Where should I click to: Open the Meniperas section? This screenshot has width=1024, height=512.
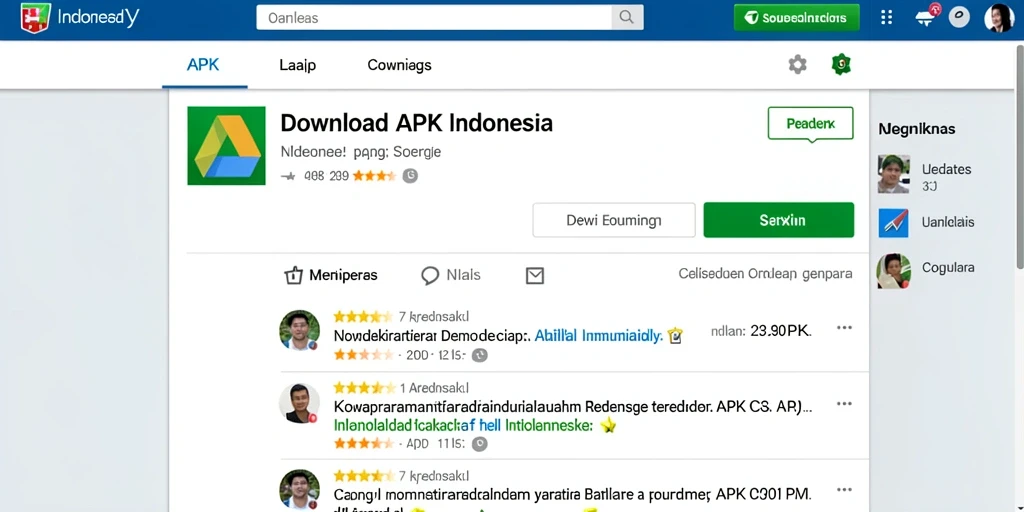(331, 276)
